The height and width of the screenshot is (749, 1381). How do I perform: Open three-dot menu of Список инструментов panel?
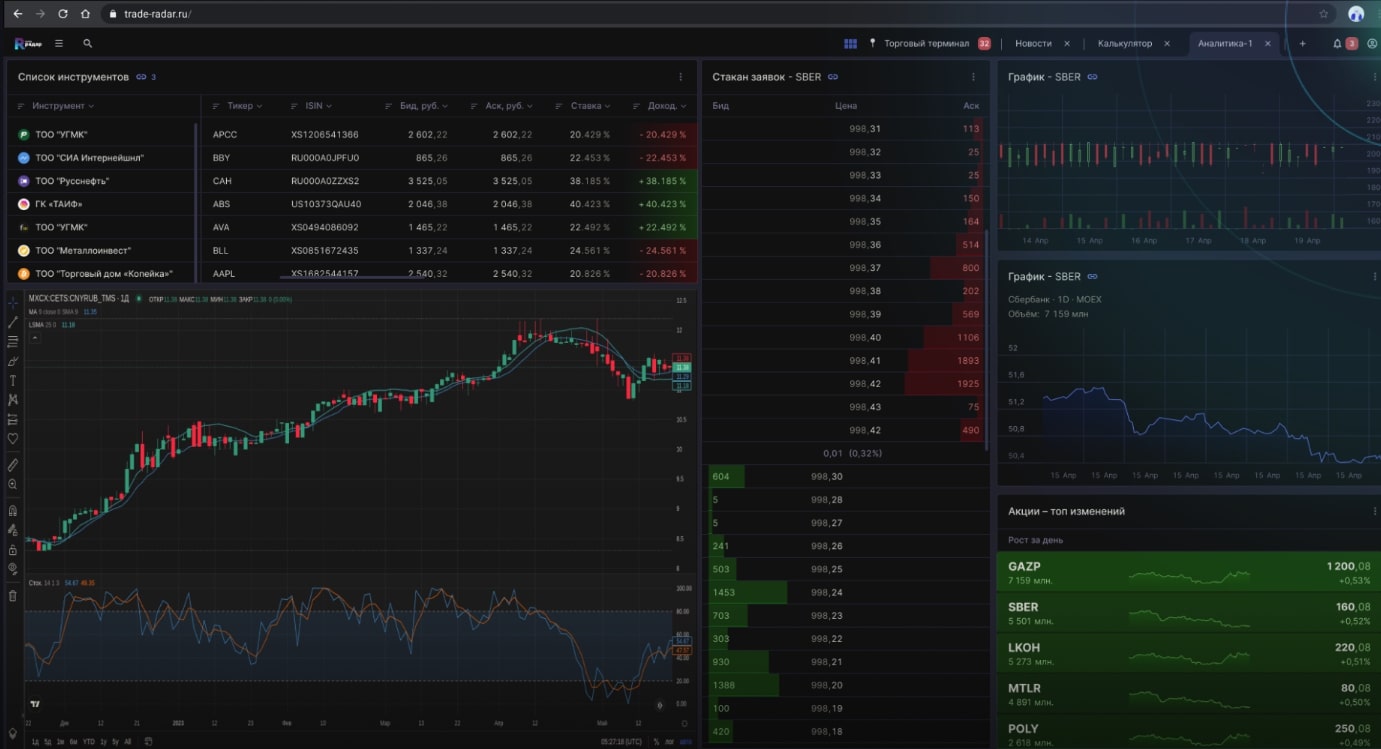[x=681, y=77]
